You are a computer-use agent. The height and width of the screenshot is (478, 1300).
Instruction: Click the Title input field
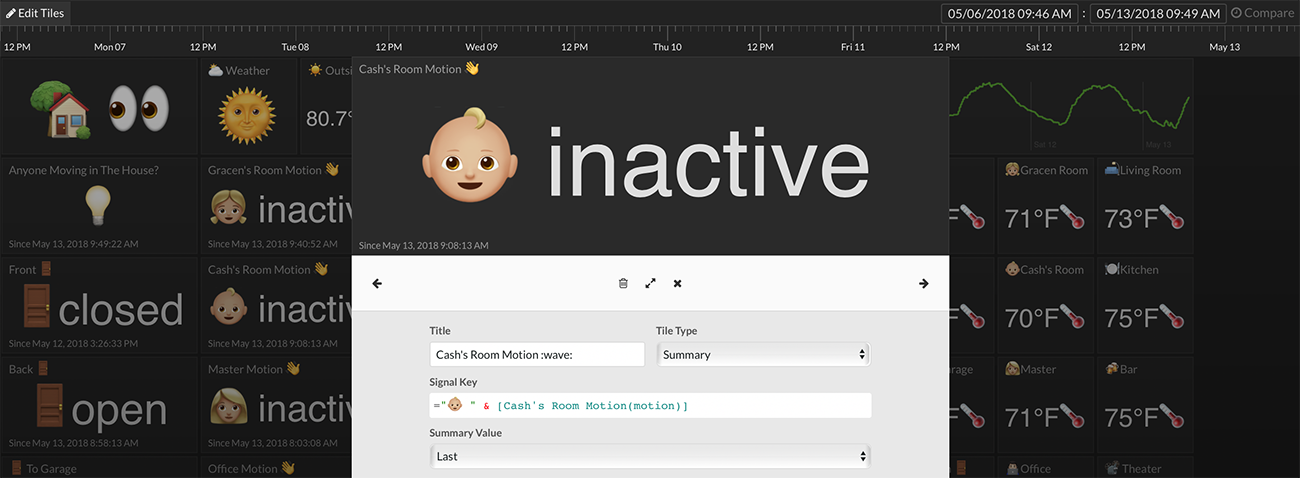click(537, 355)
